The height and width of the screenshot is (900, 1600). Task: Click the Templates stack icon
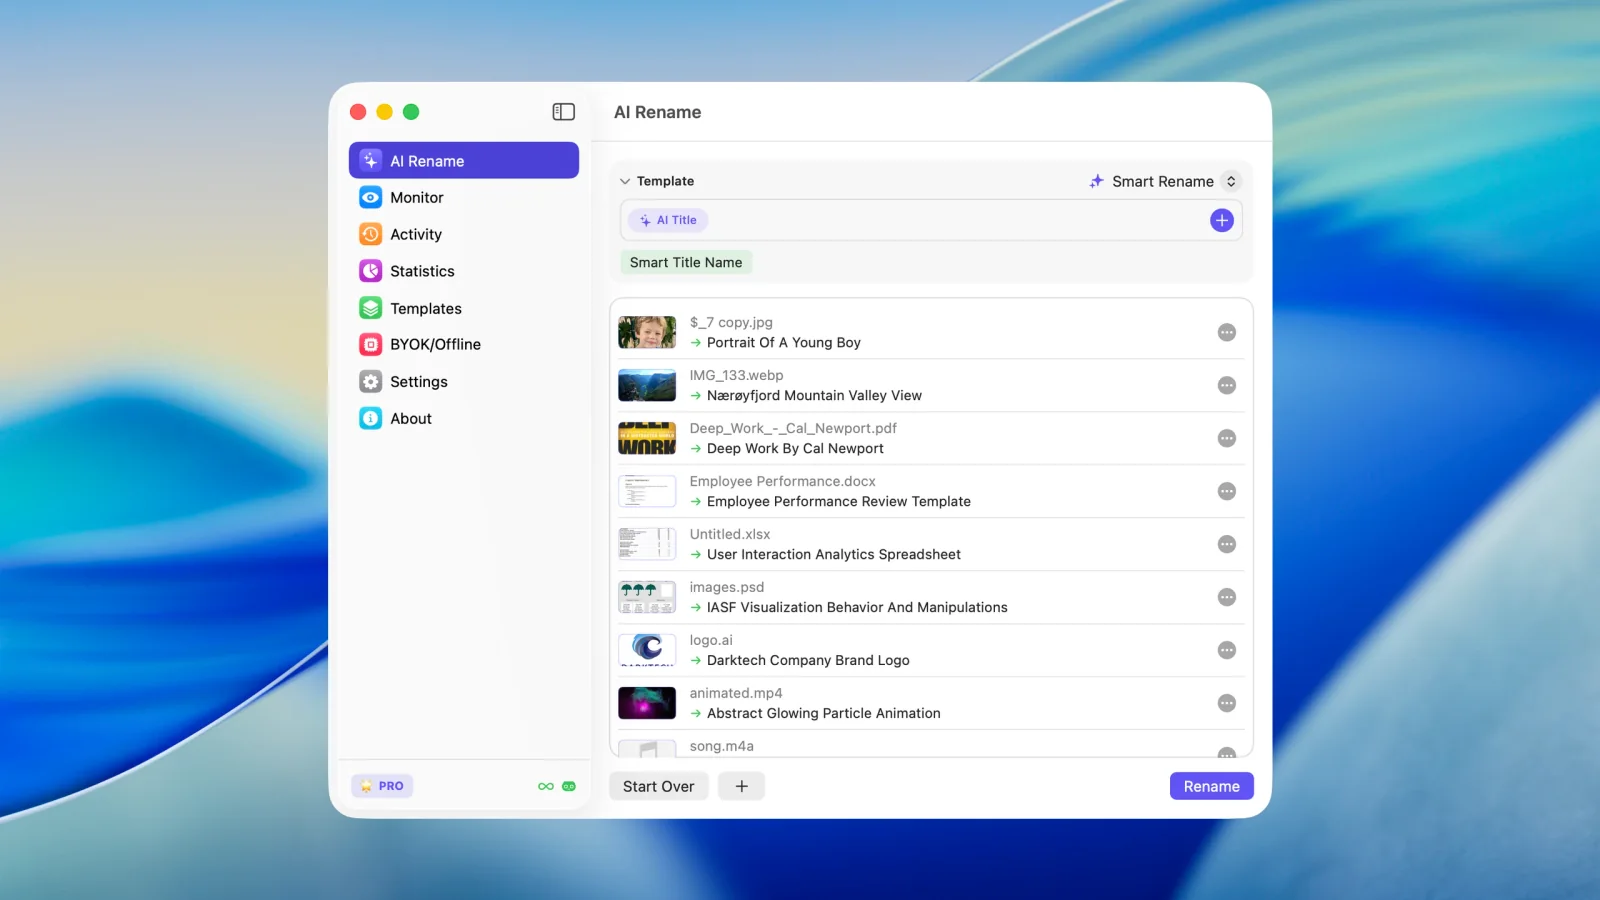click(x=371, y=308)
